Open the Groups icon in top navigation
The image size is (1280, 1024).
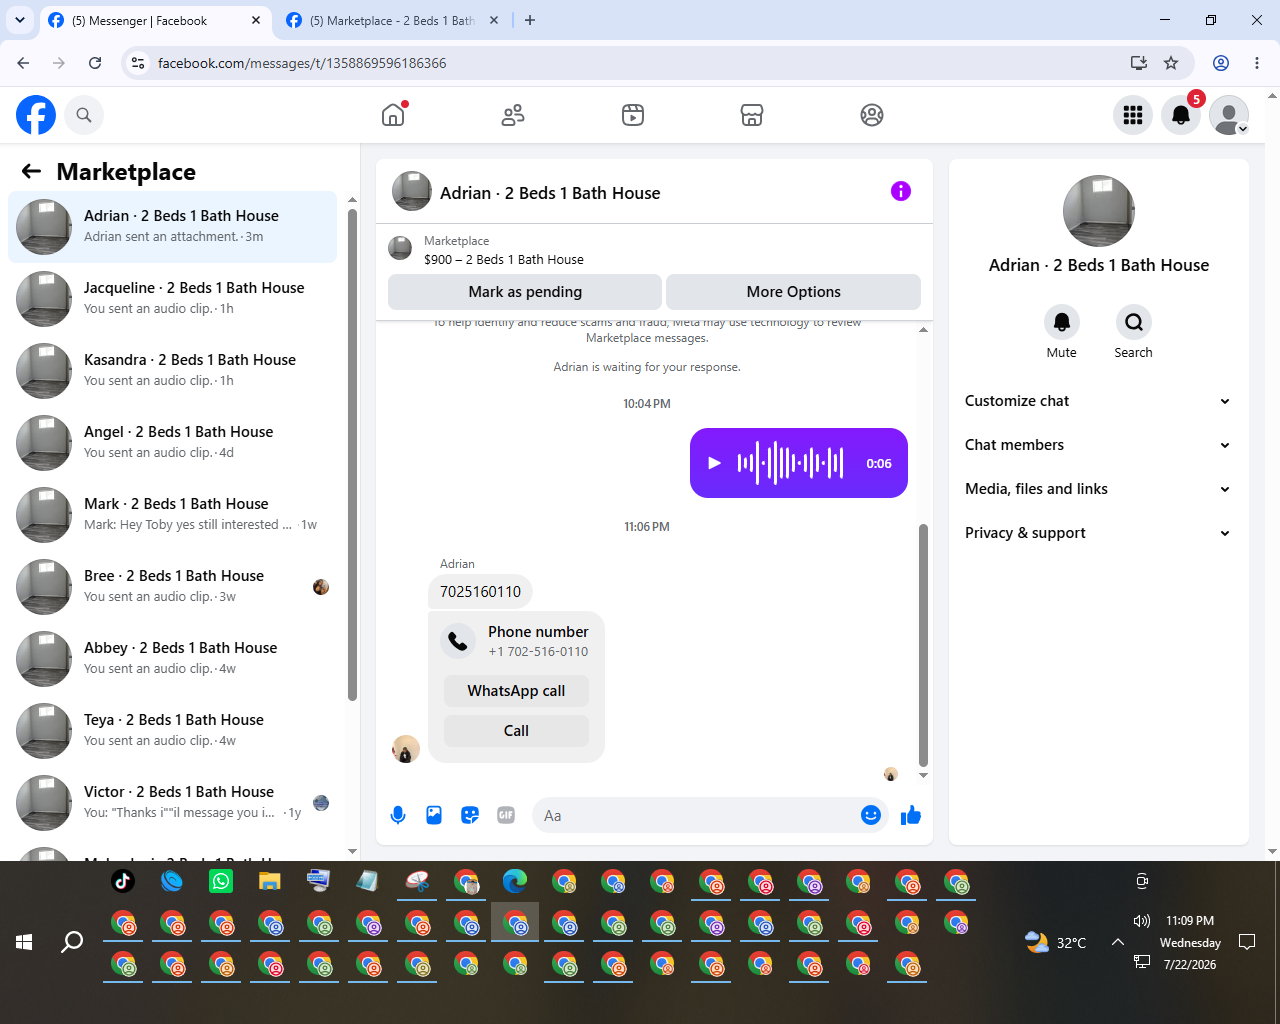point(872,115)
